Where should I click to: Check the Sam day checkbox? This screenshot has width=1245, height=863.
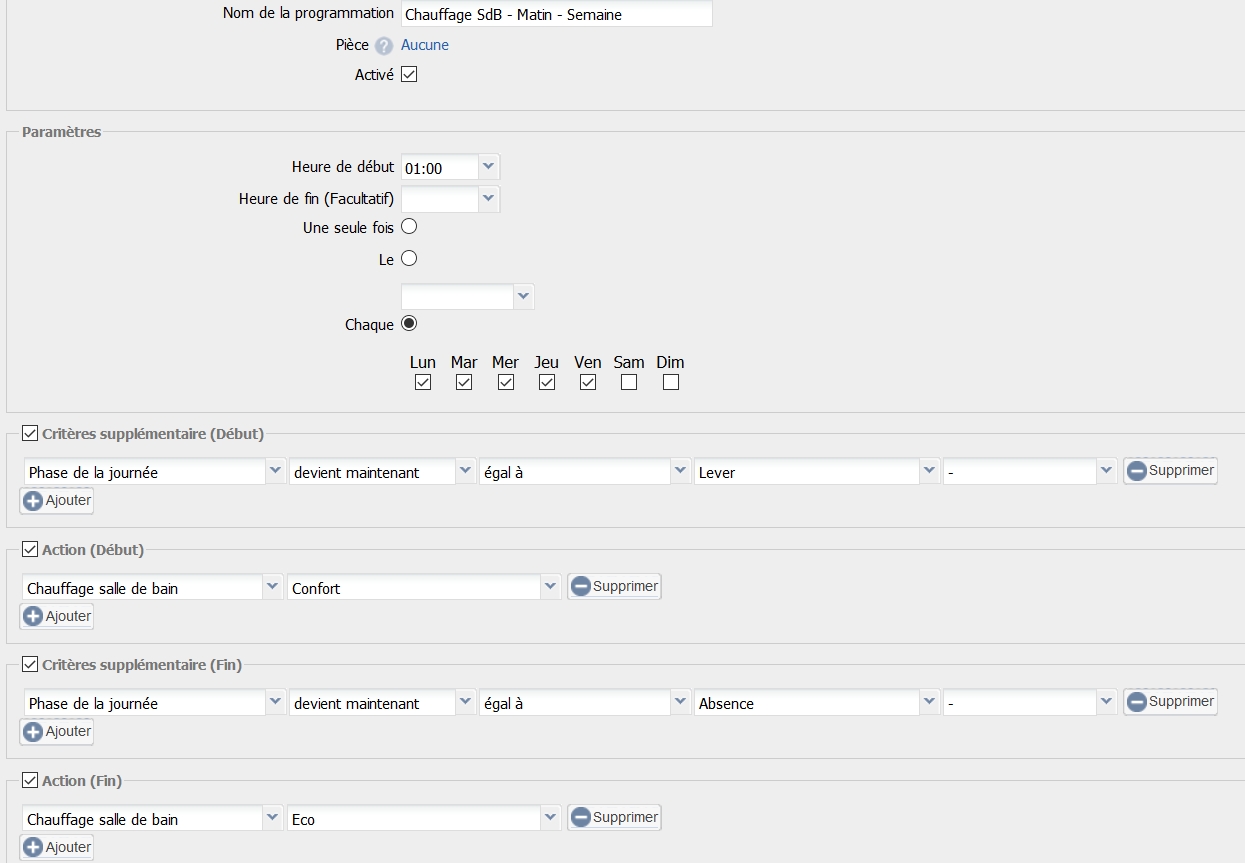click(629, 382)
